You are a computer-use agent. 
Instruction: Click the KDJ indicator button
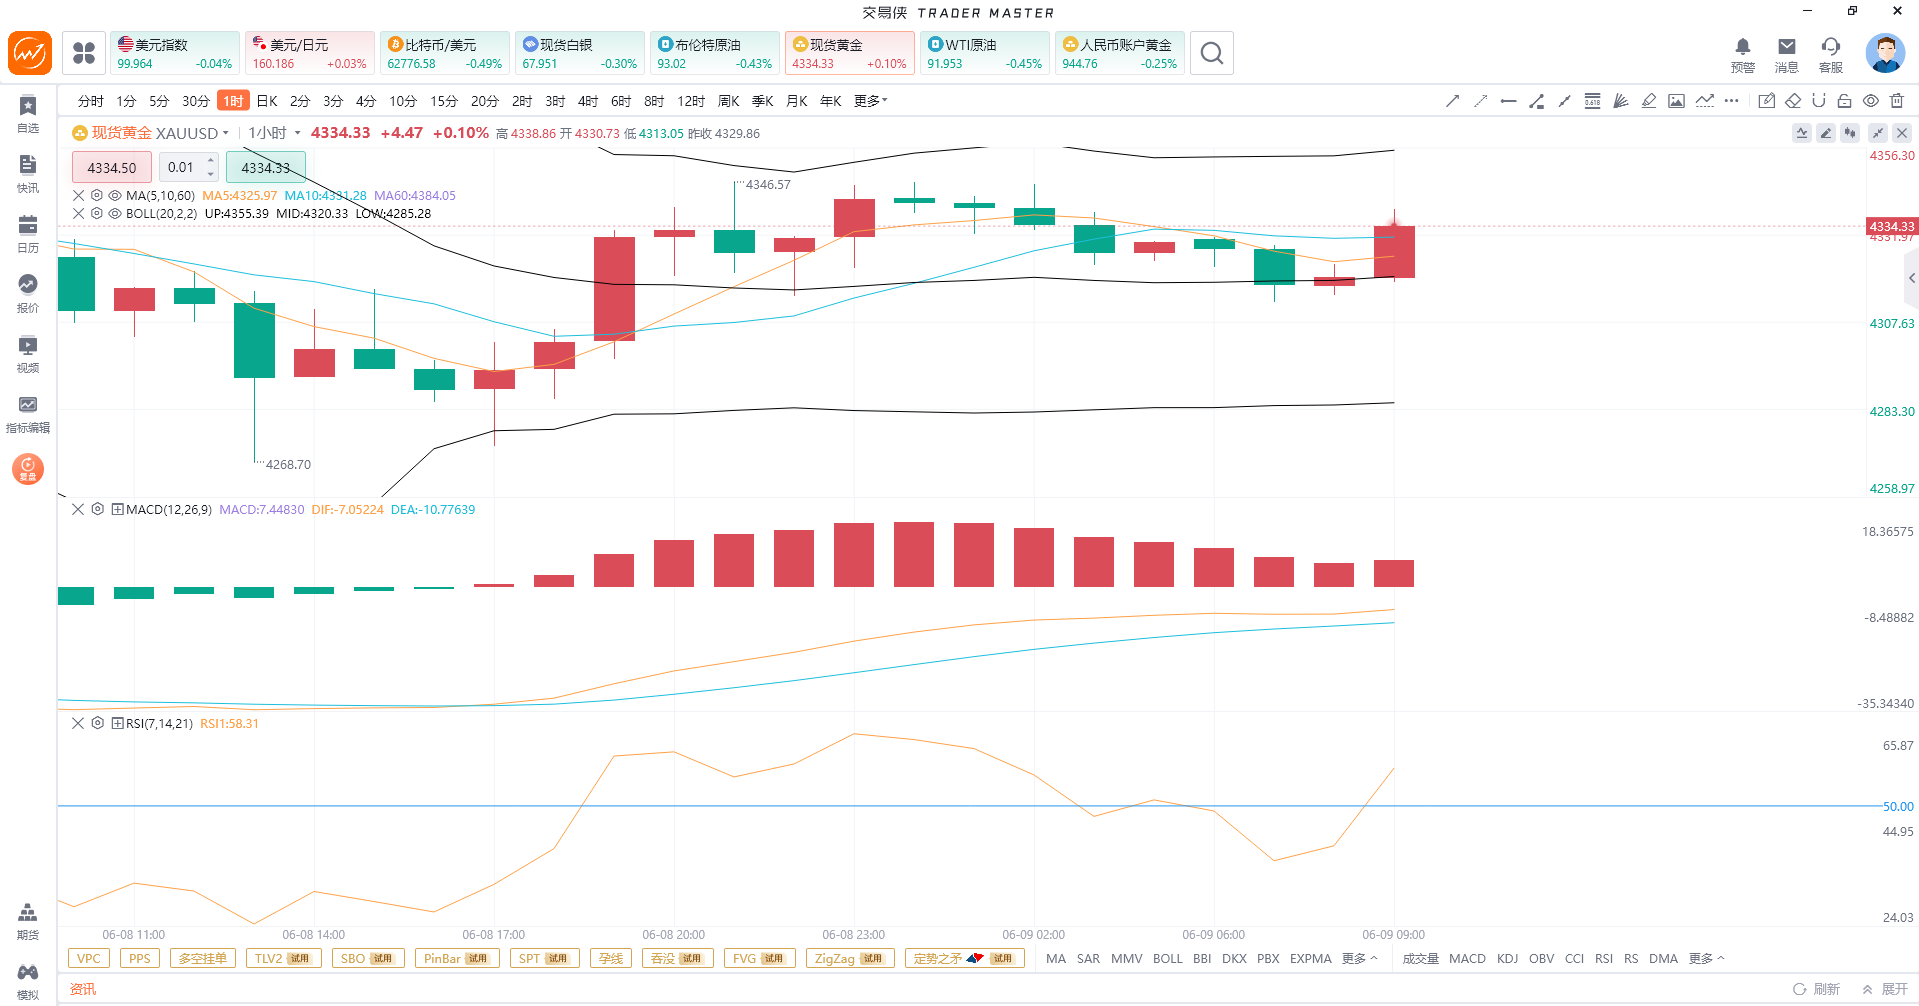(1508, 958)
